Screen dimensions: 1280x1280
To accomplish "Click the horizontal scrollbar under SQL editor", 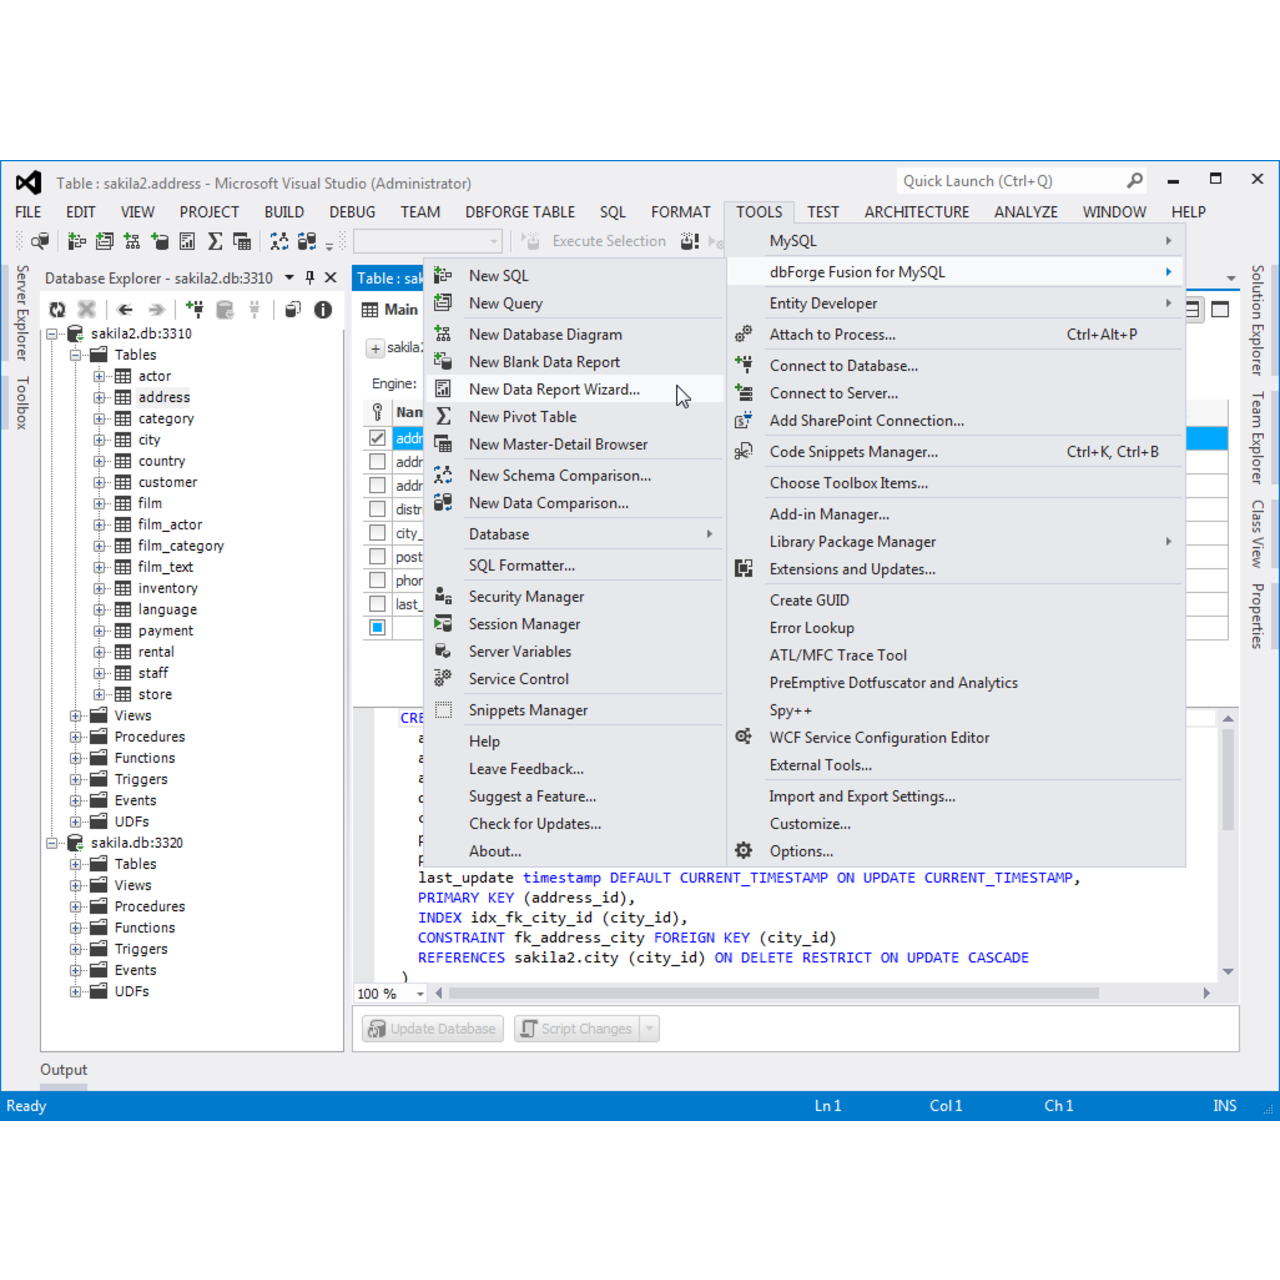I will point(772,994).
